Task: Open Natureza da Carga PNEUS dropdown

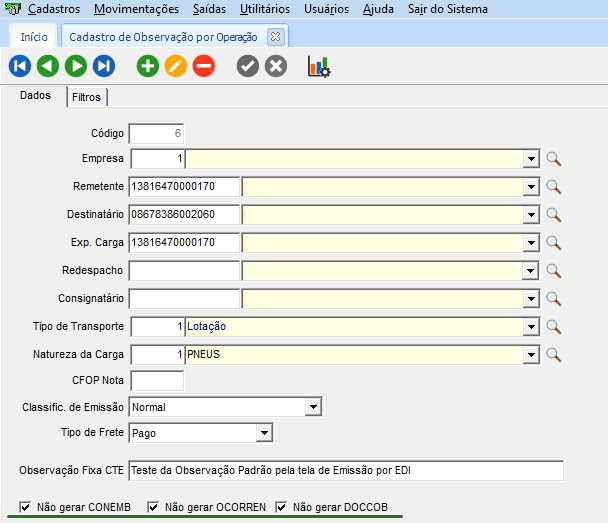Action: (531, 355)
